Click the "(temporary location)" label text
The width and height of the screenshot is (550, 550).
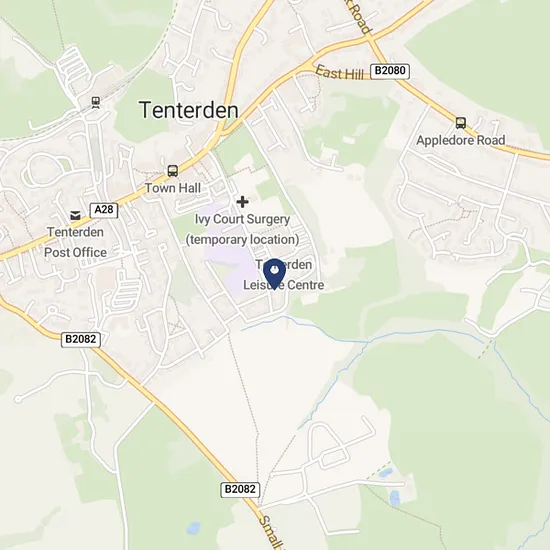pyautogui.click(x=242, y=240)
